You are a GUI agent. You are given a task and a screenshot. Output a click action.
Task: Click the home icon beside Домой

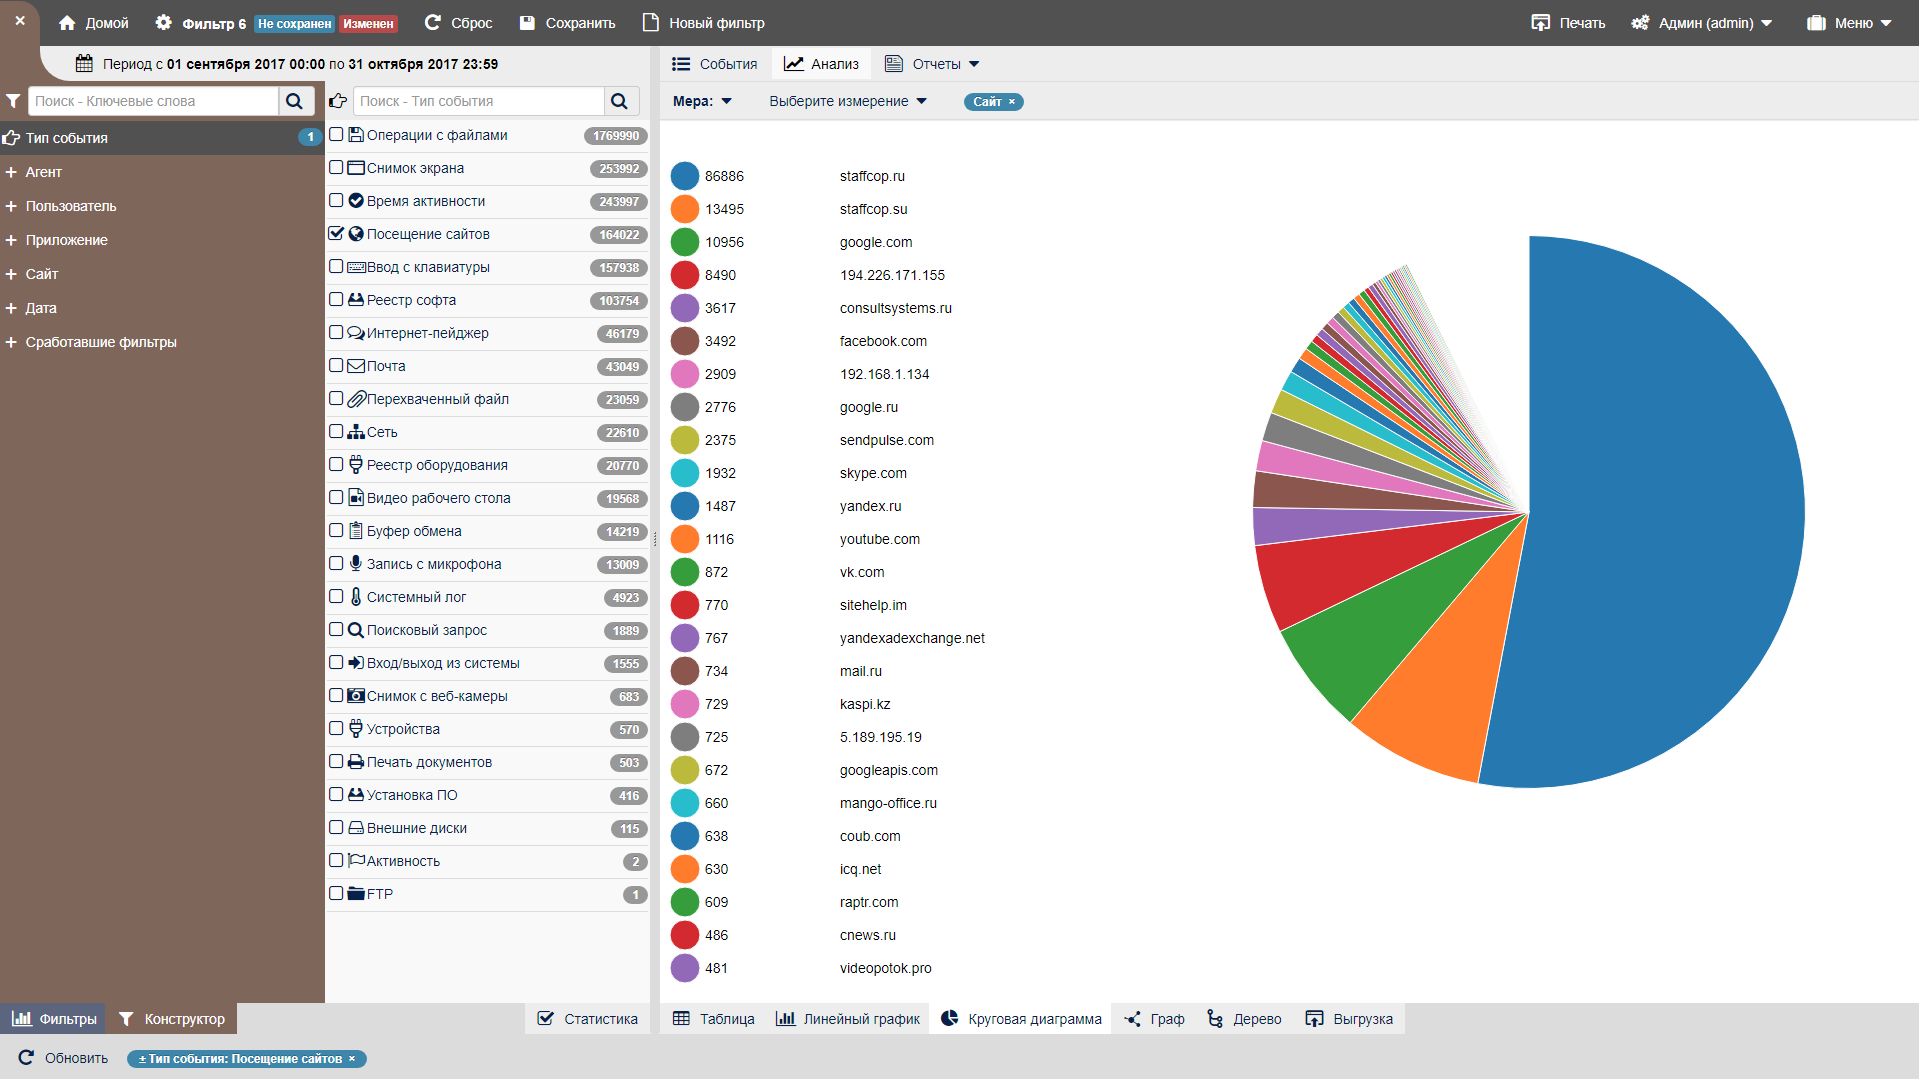pyautogui.click(x=67, y=23)
